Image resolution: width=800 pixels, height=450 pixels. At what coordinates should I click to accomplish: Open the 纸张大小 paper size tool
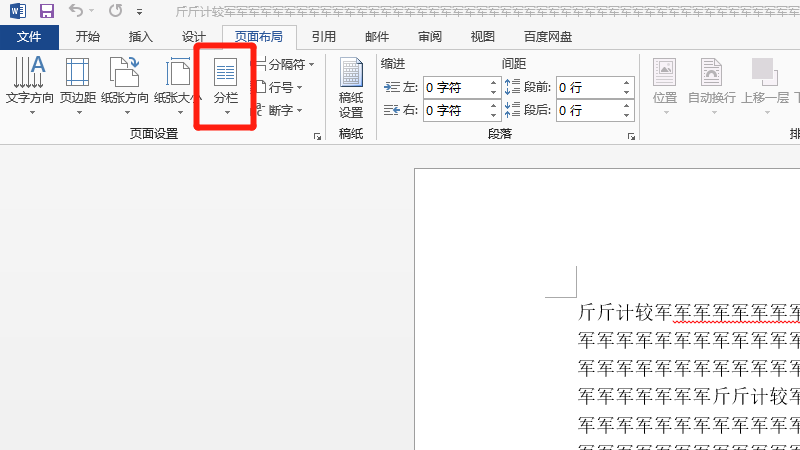point(177,85)
